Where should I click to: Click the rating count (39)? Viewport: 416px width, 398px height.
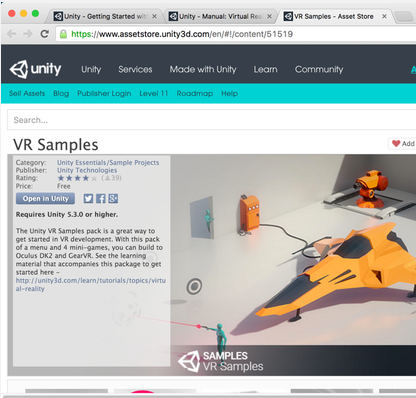[111, 178]
